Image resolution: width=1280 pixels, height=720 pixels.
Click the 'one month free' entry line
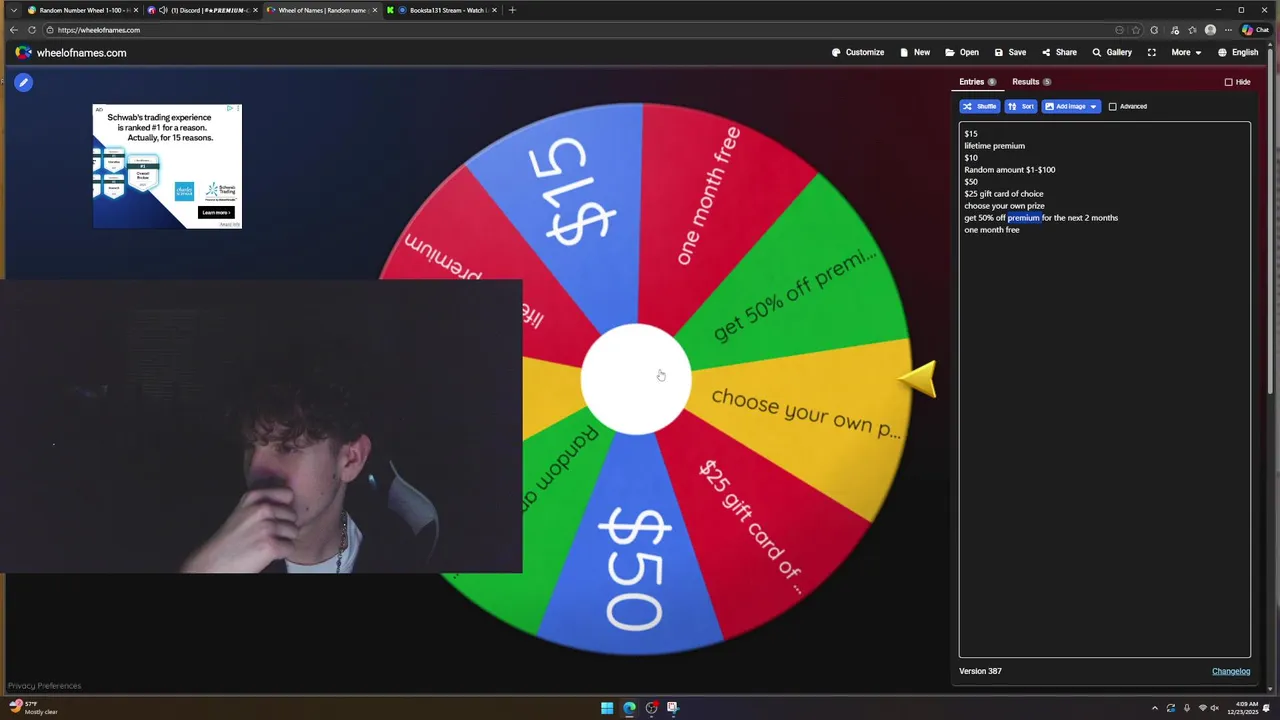point(992,230)
